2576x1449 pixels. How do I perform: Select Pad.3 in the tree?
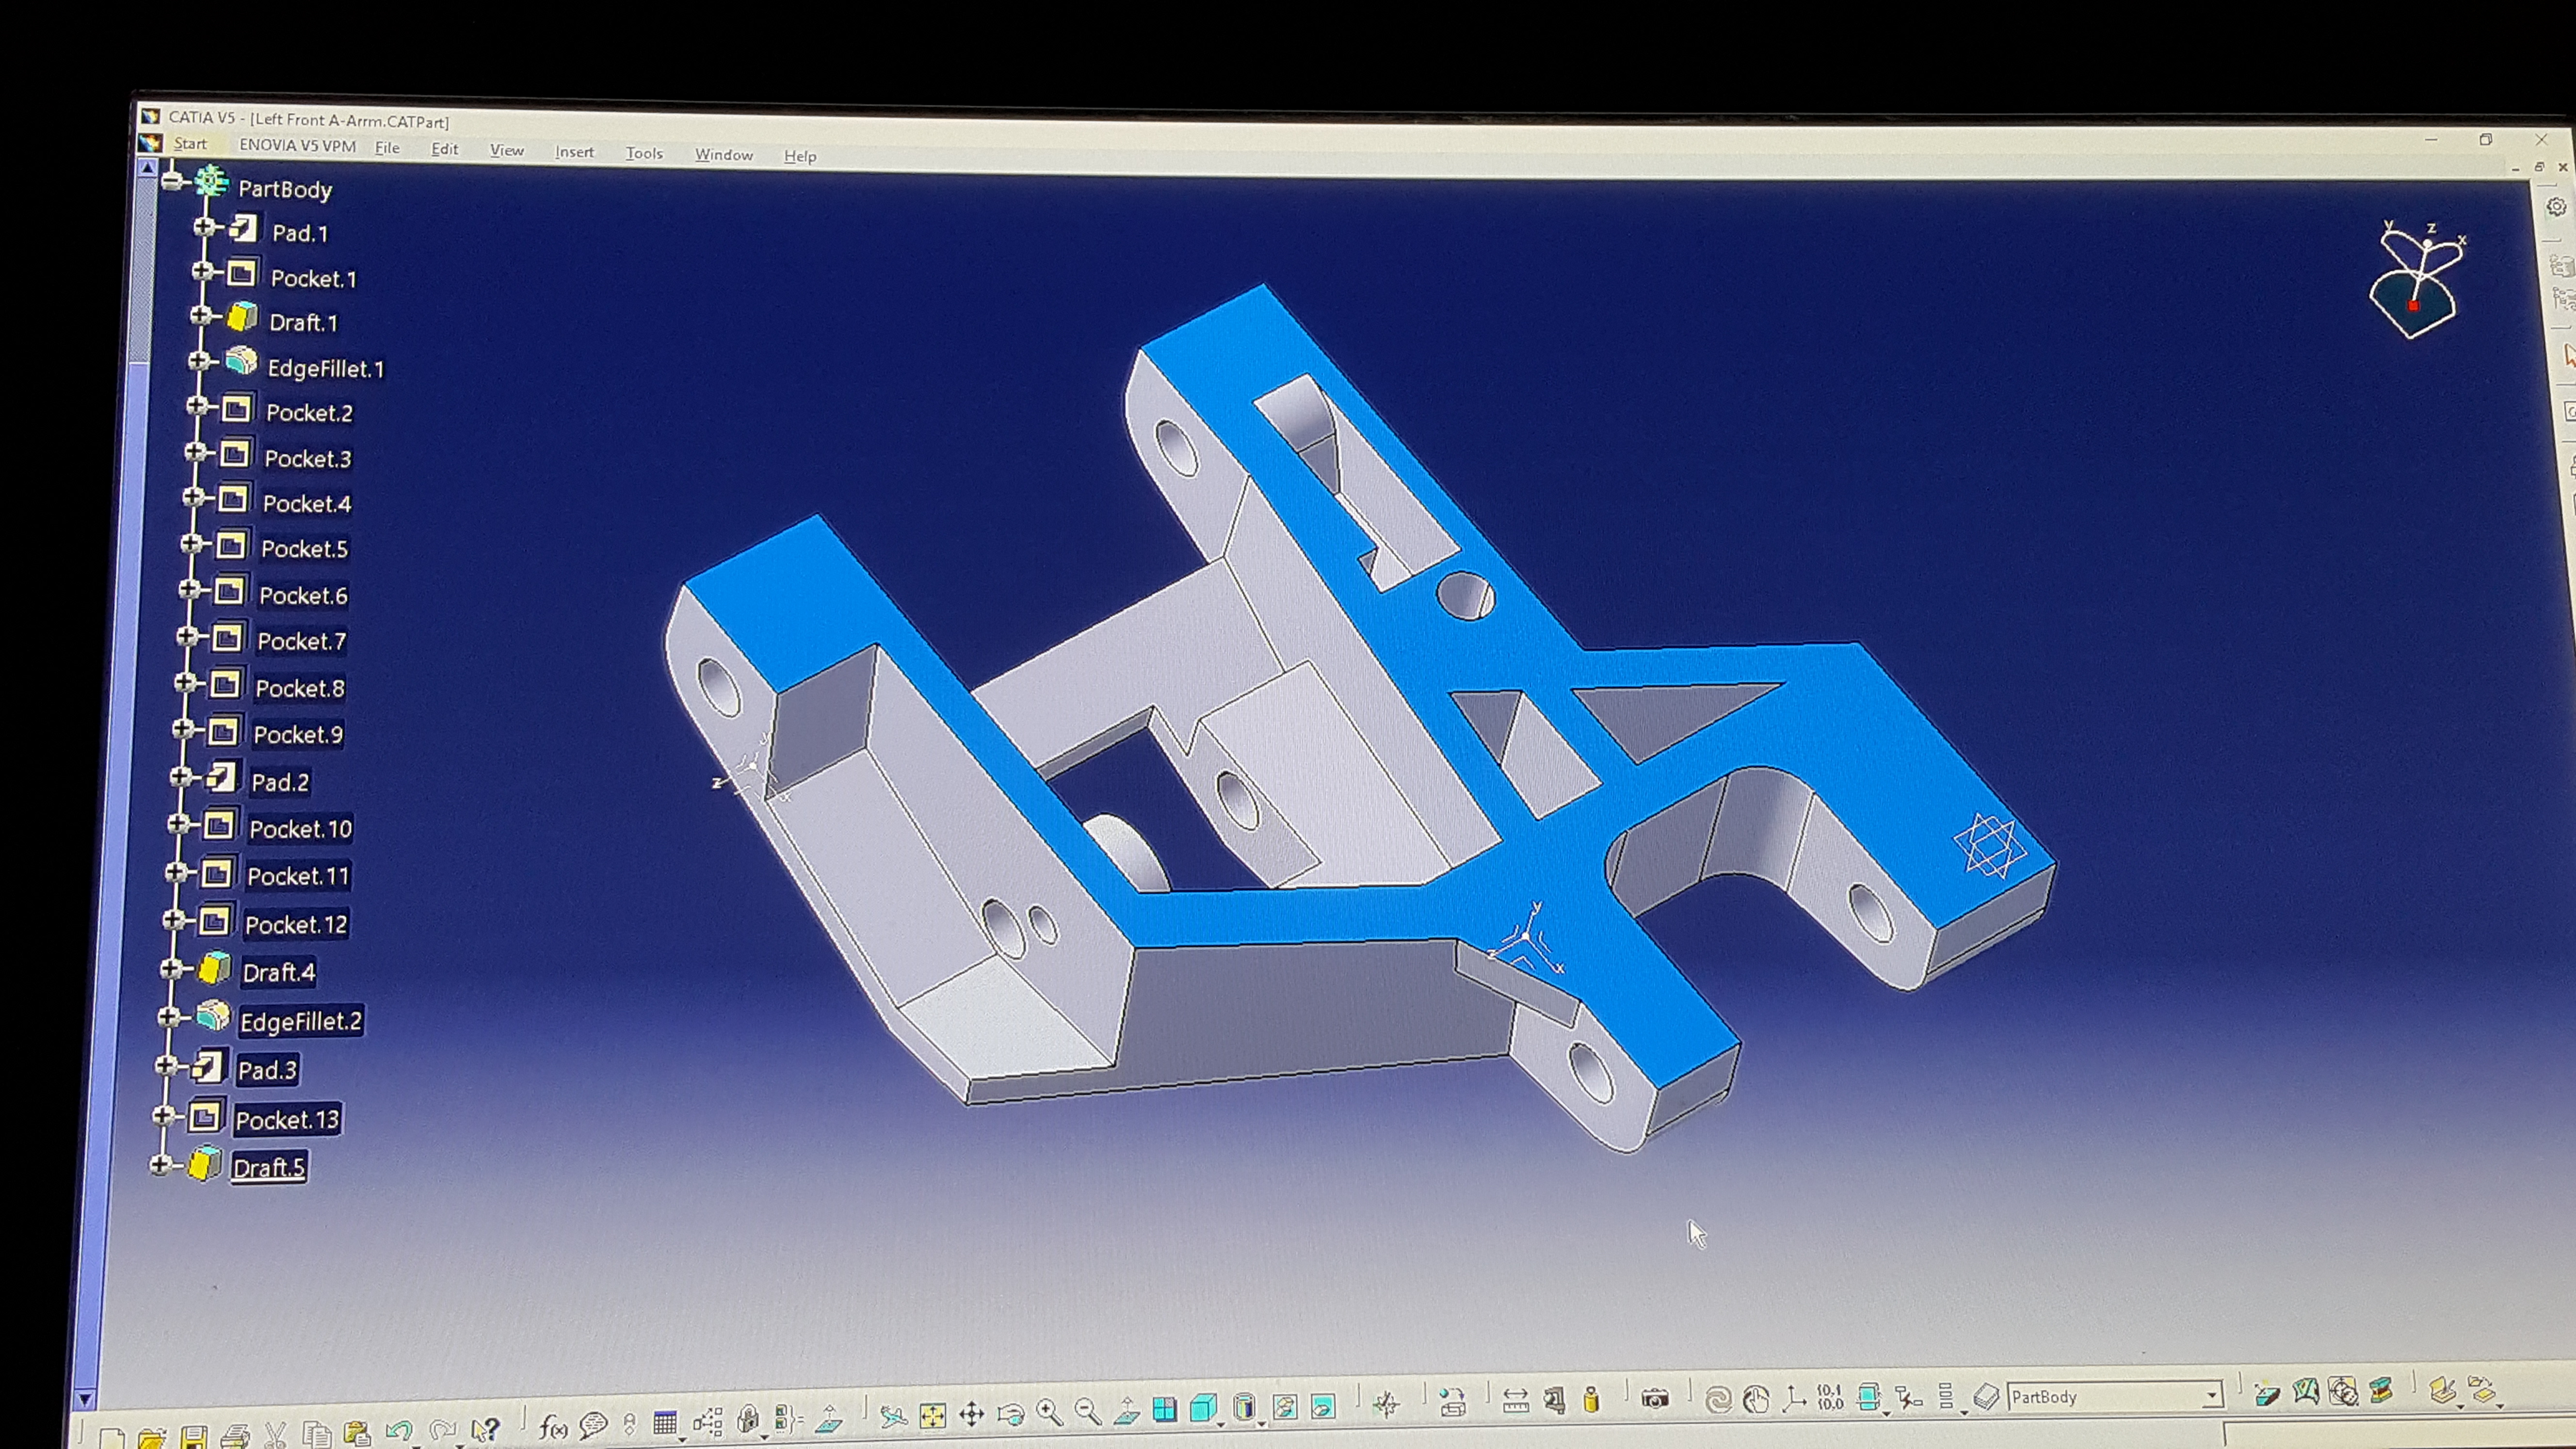pyautogui.click(x=267, y=1070)
